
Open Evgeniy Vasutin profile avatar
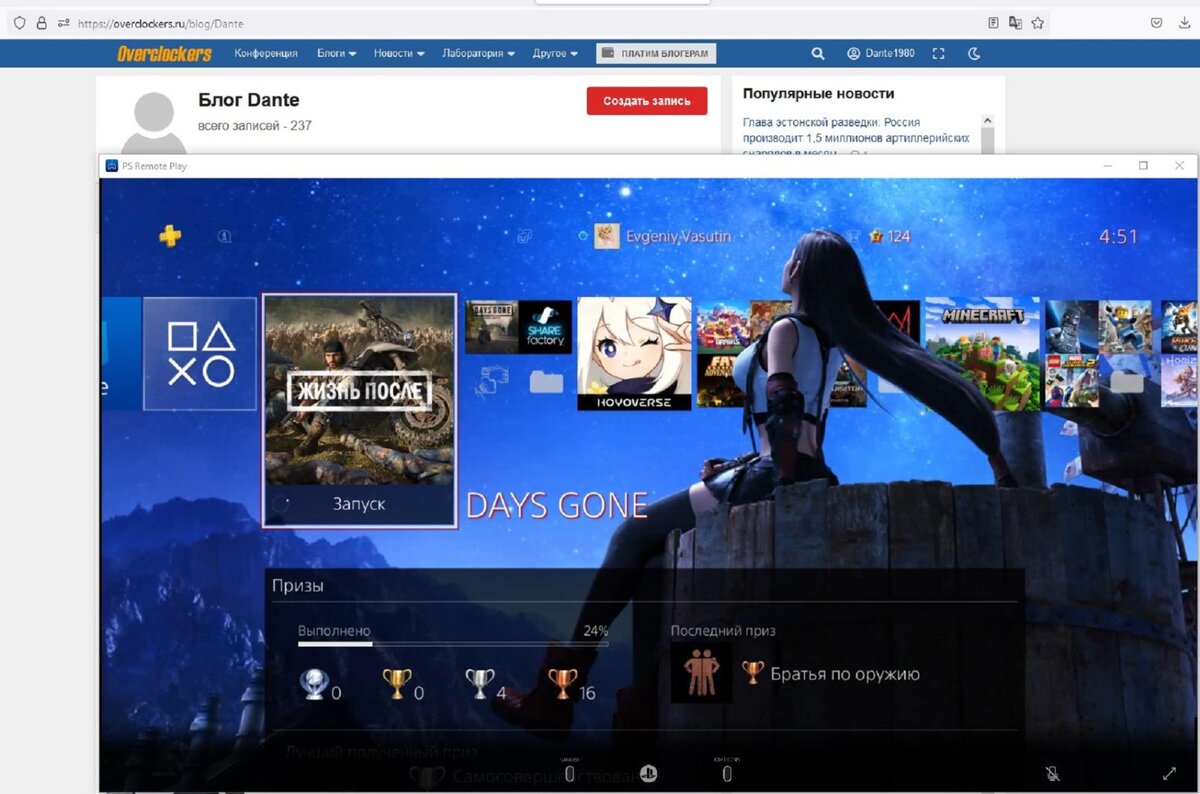[606, 236]
